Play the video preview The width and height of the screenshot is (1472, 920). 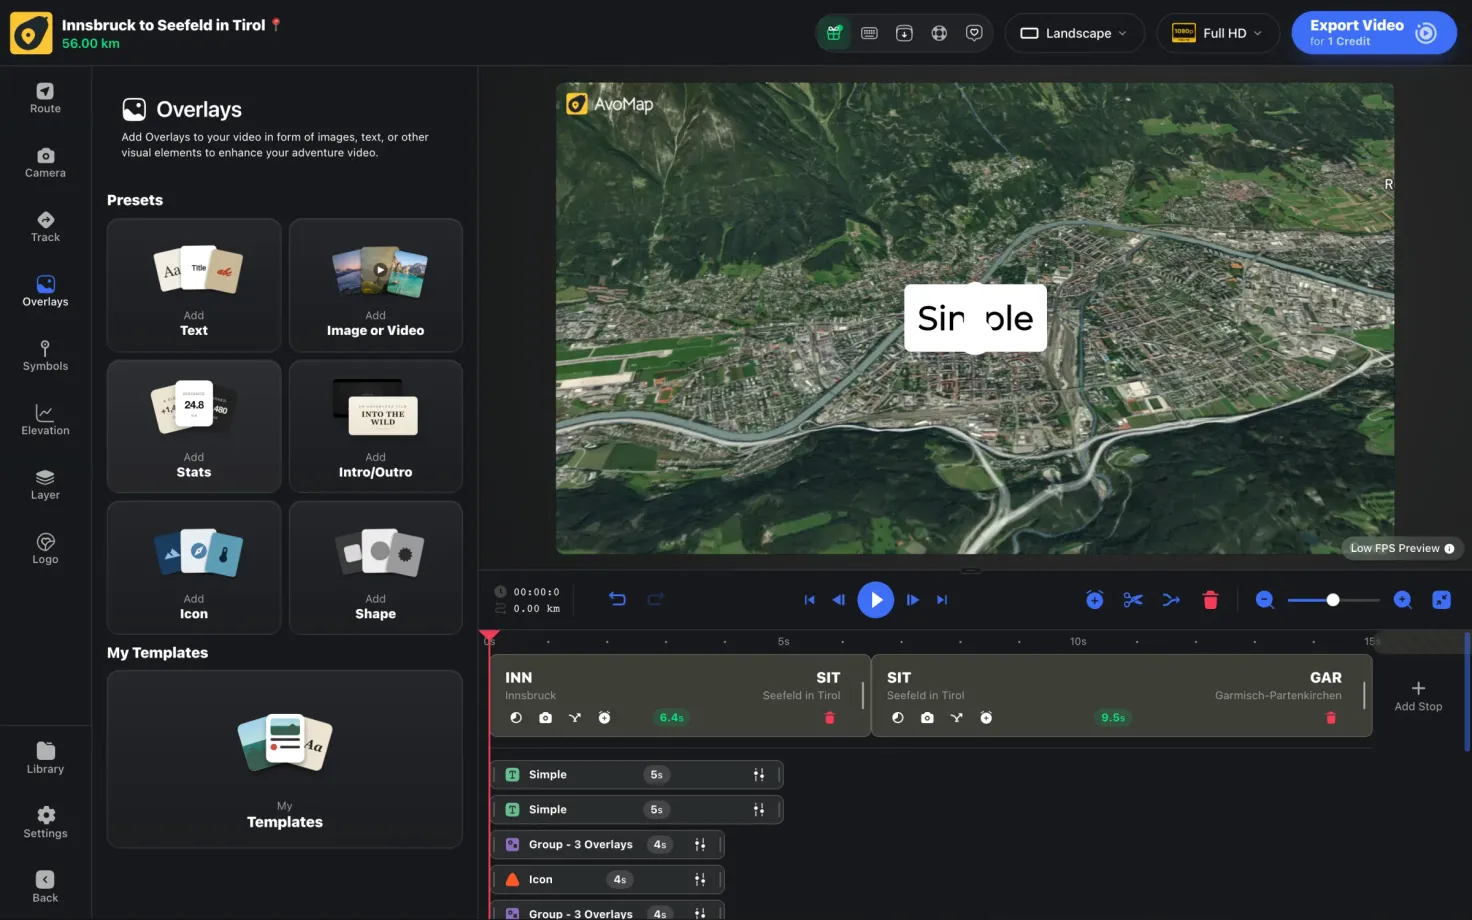[875, 600]
